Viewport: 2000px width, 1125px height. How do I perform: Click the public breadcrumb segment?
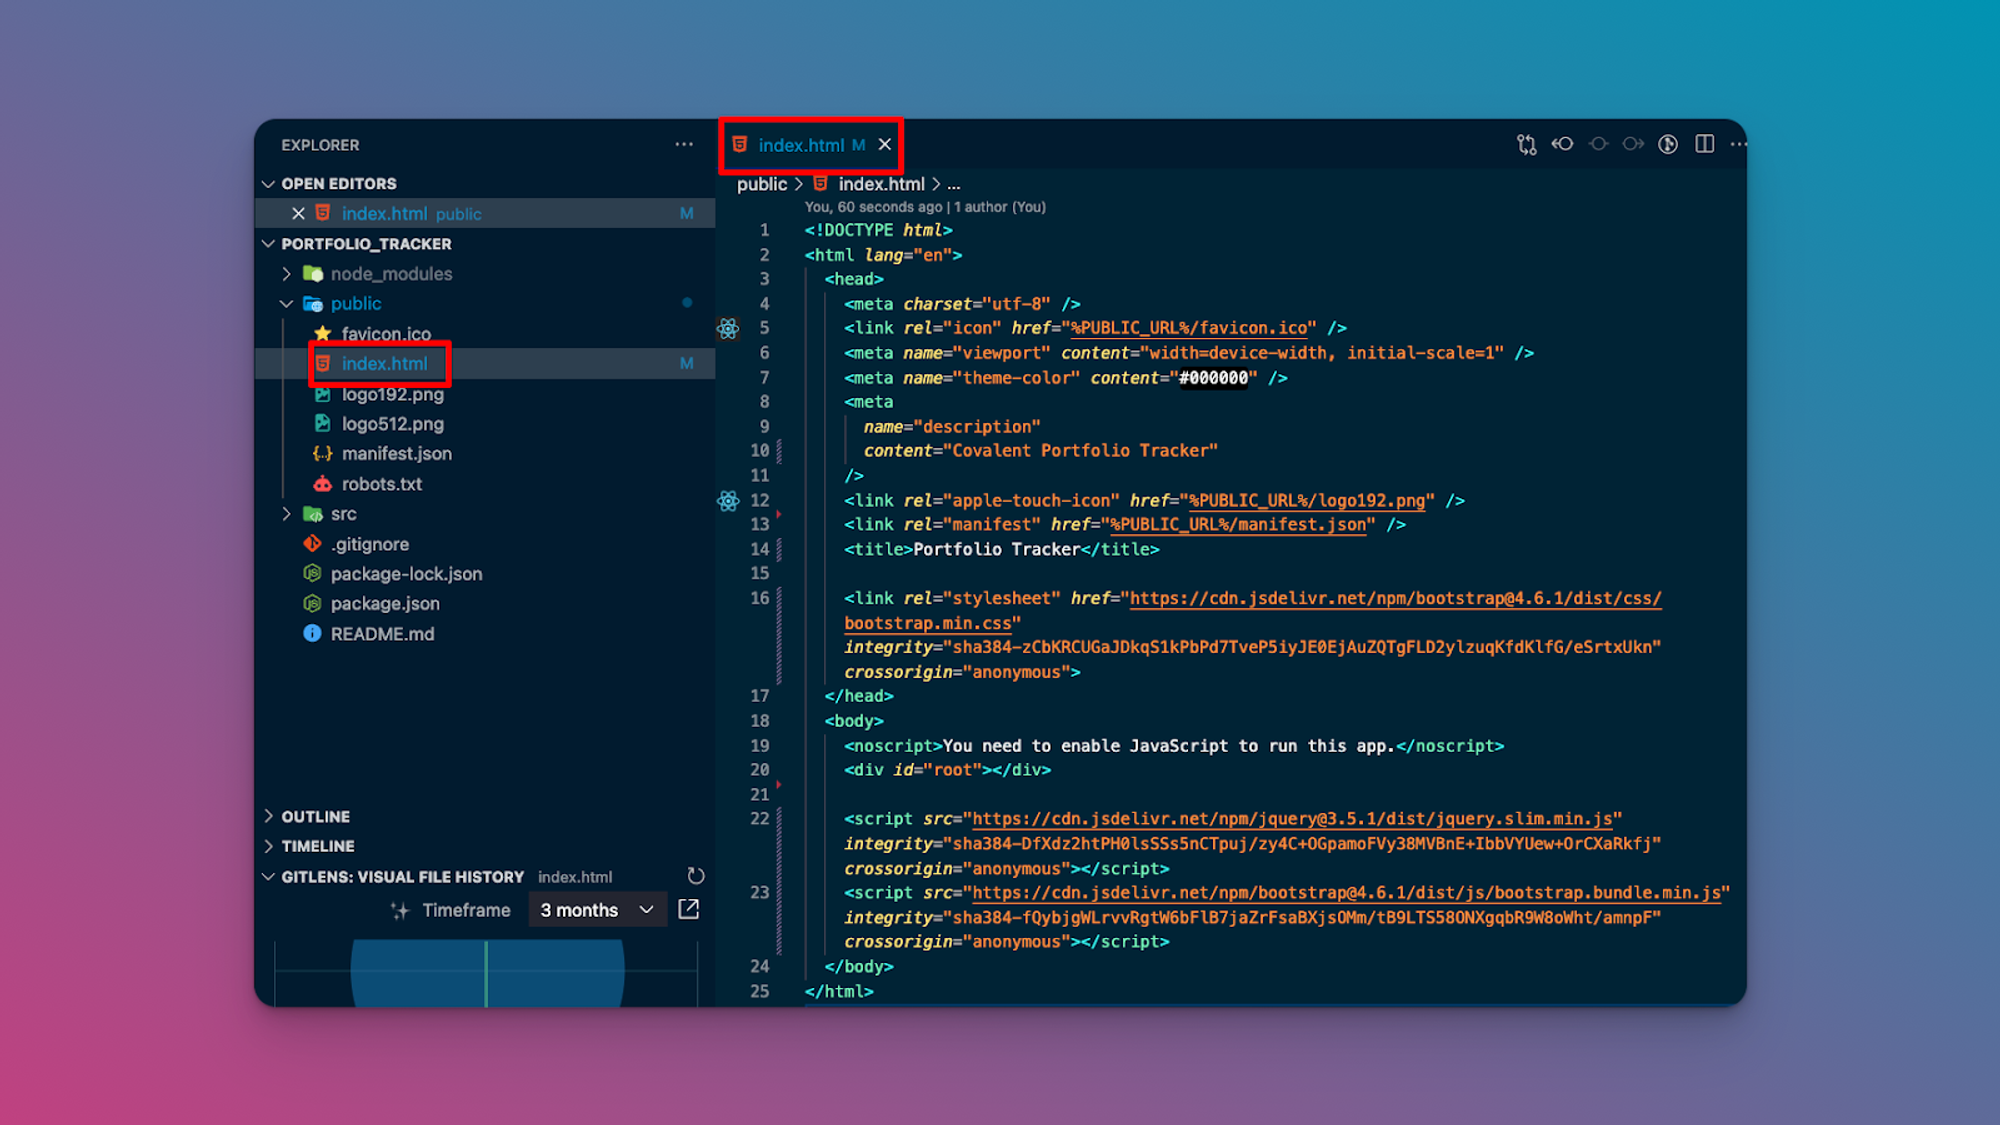click(762, 184)
